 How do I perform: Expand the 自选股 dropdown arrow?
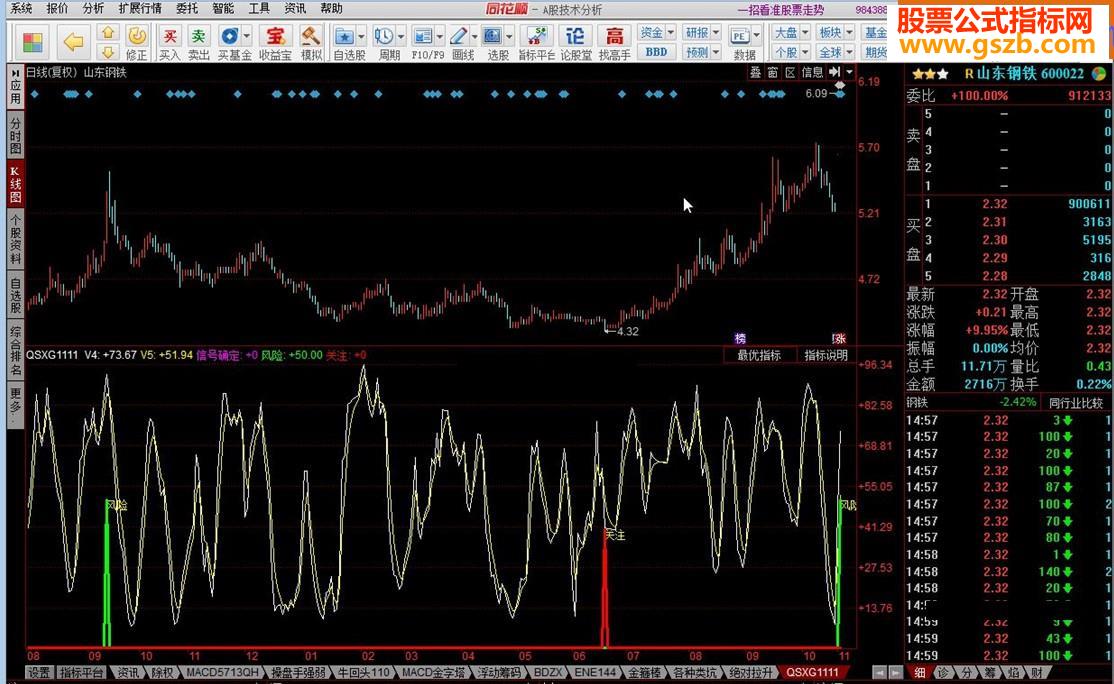361,35
